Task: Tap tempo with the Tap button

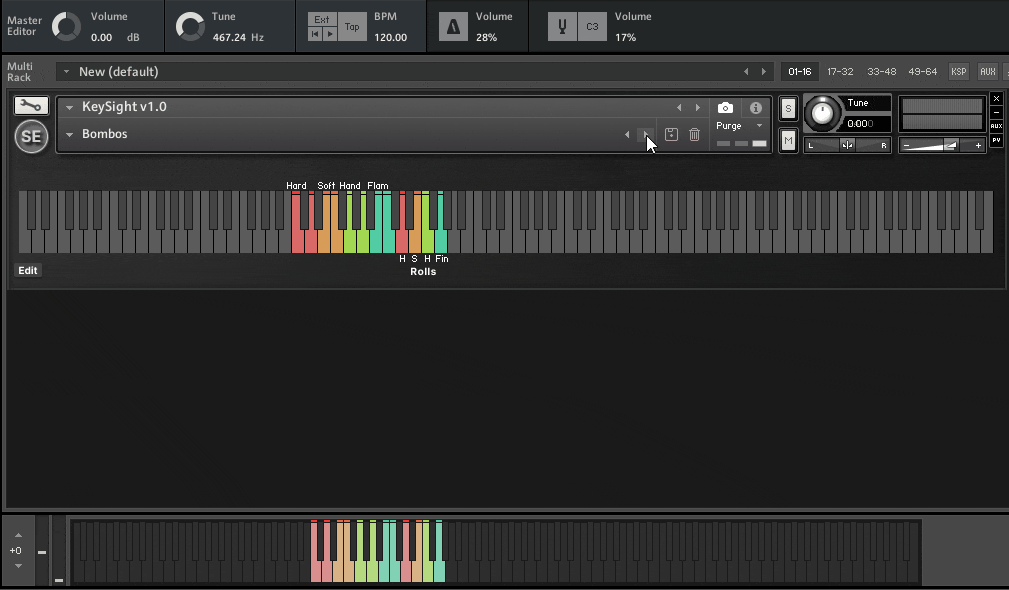Action: pyautogui.click(x=352, y=26)
